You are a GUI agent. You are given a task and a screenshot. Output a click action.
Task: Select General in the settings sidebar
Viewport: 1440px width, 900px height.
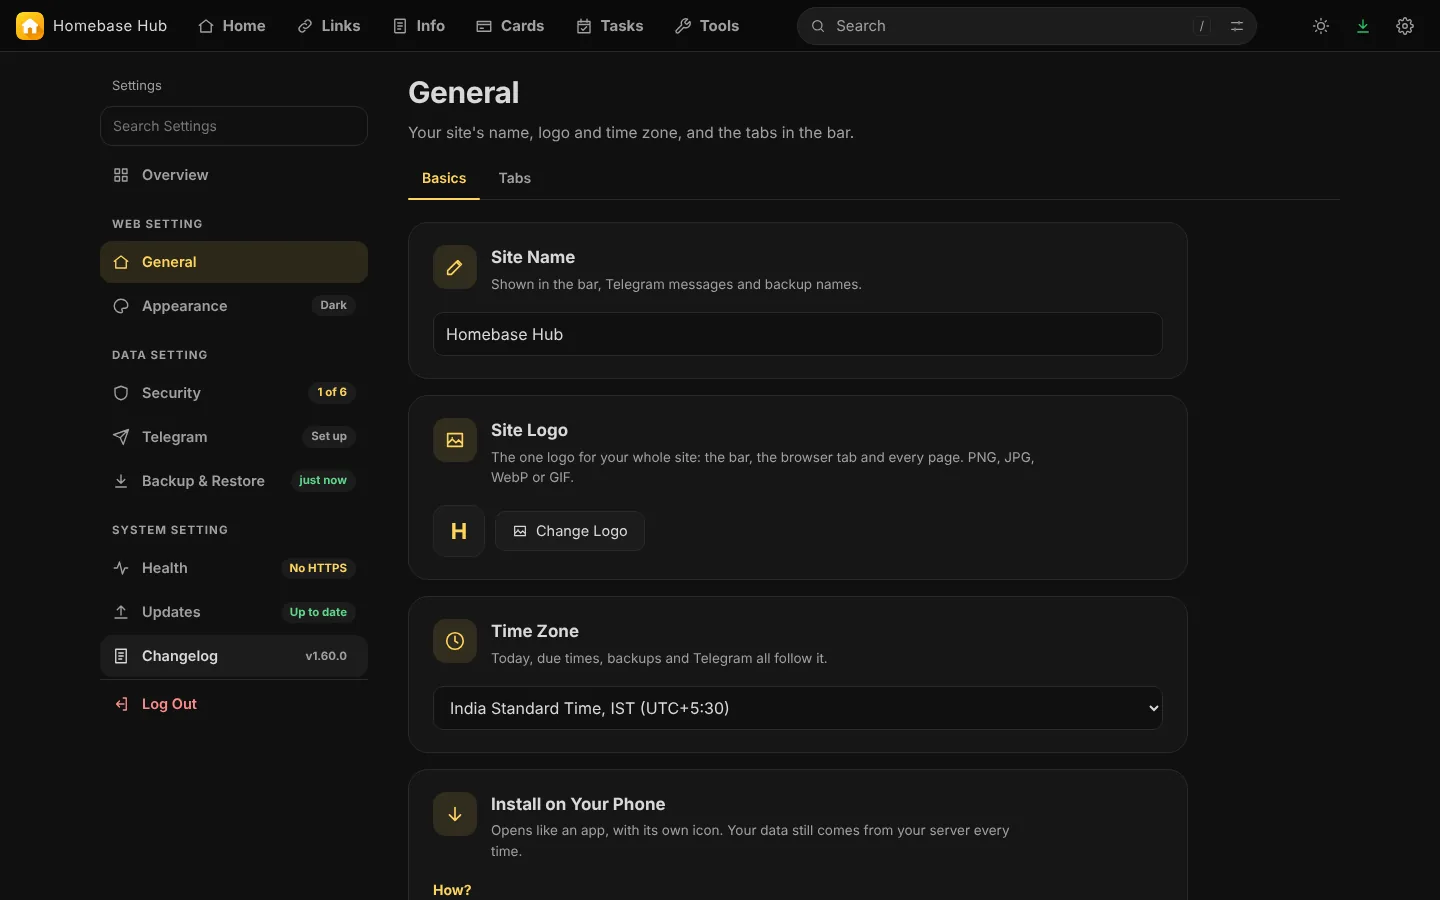tap(234, 262)
